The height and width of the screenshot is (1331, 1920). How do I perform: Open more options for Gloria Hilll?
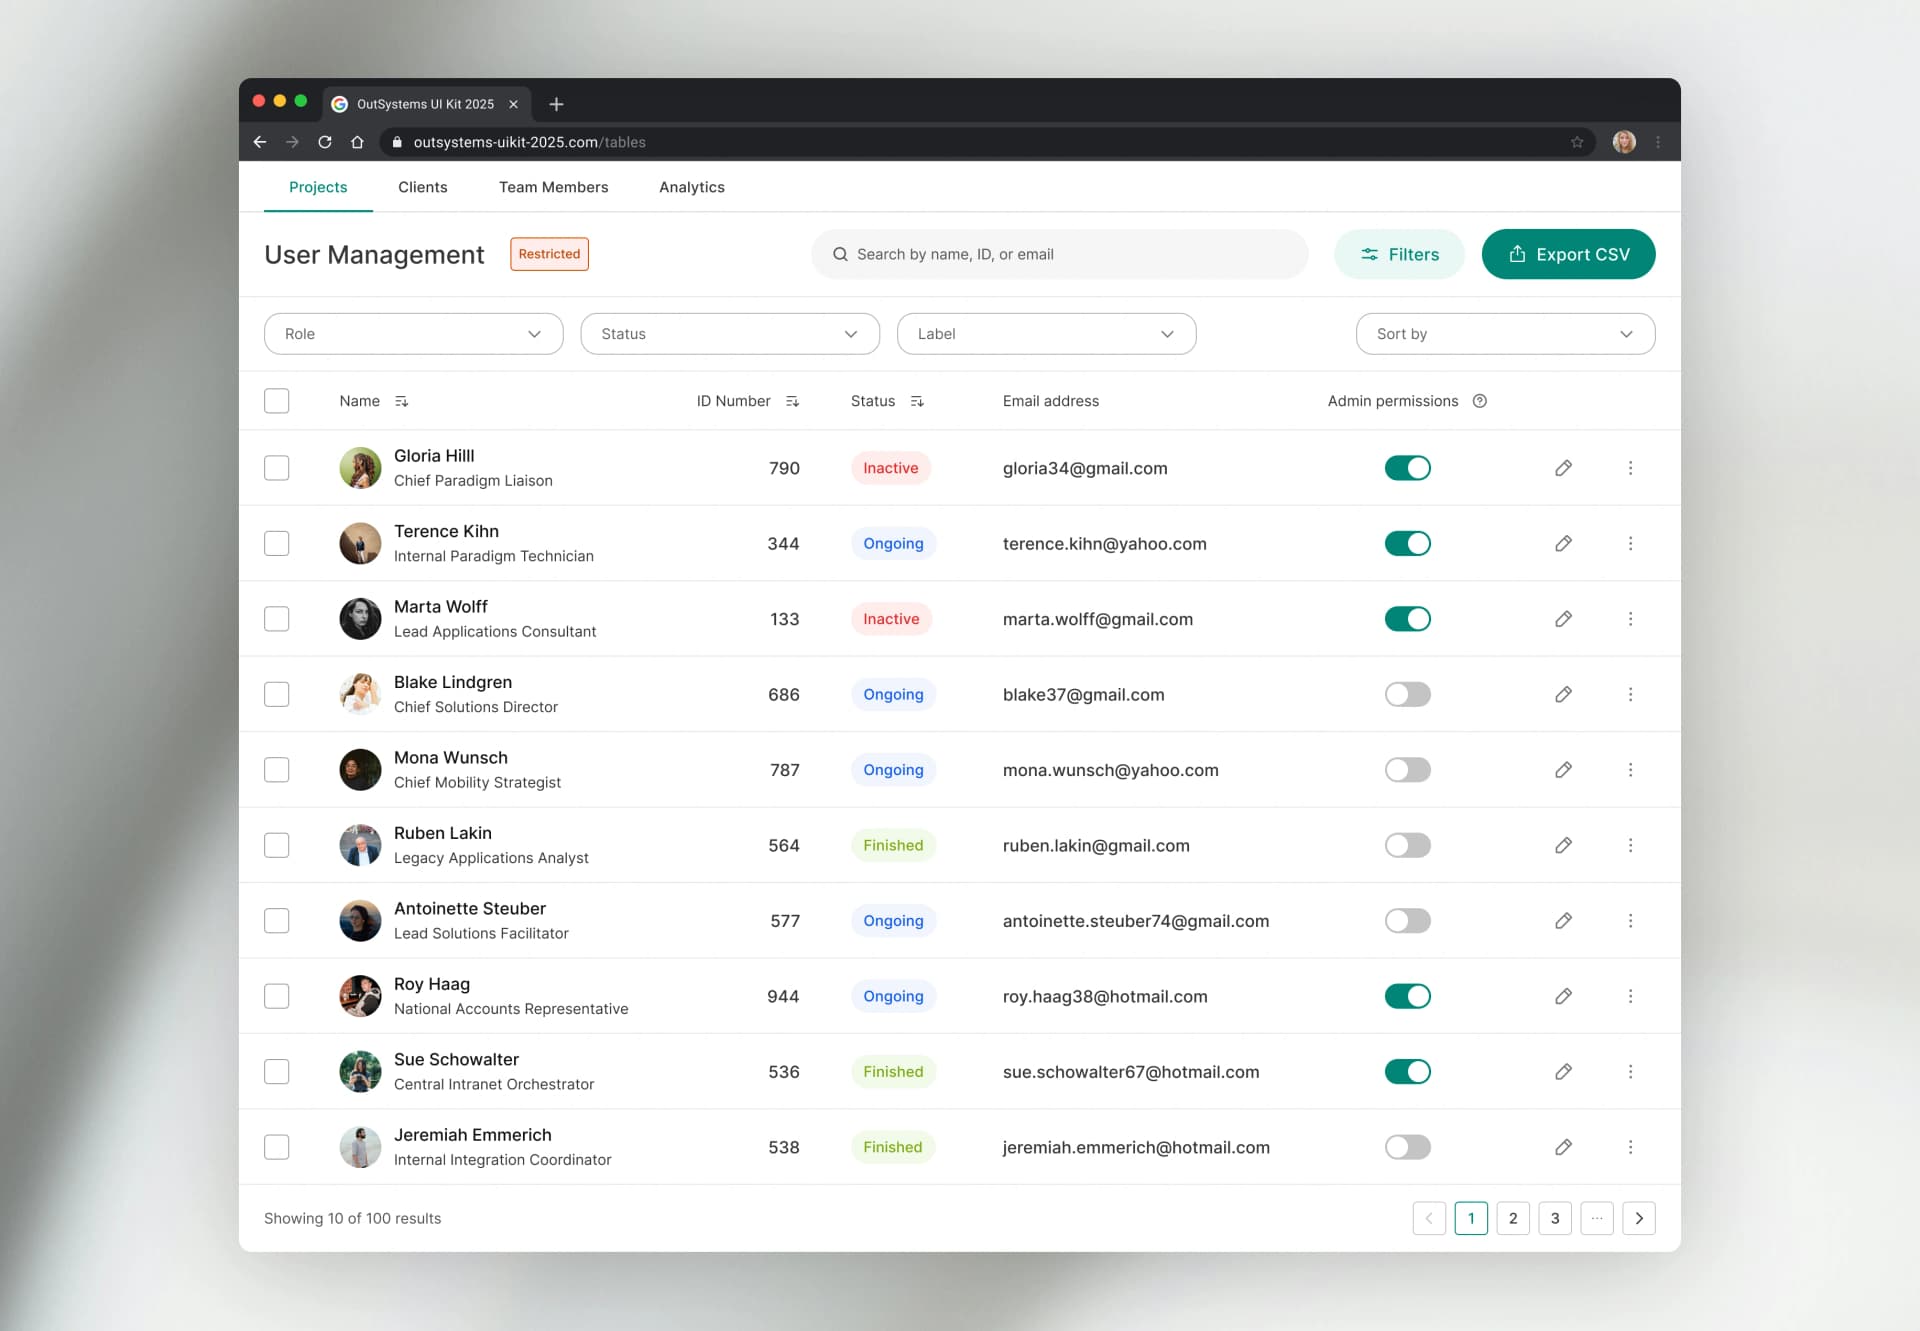coord(1631,468)
